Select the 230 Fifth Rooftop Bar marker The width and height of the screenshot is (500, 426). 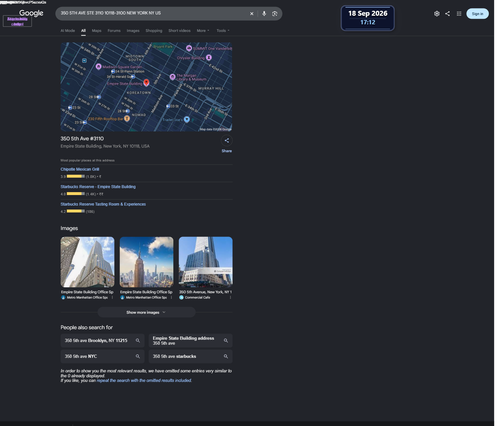click(x=127, y=118)
